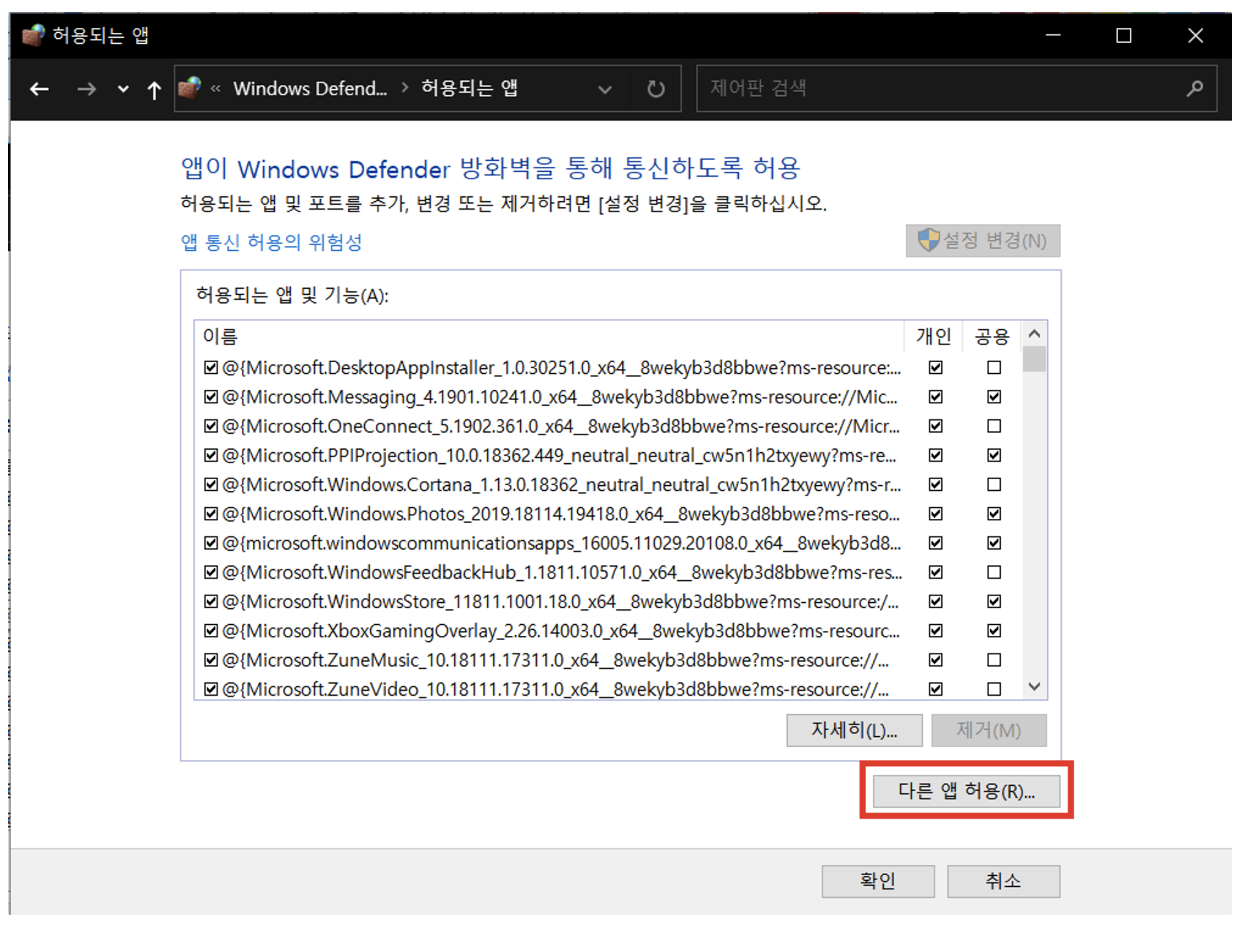Viewport: 1252px width, 940px height.
Task: Click the shield icon on 설정 변경 button
Action: [x=929, y=240]
